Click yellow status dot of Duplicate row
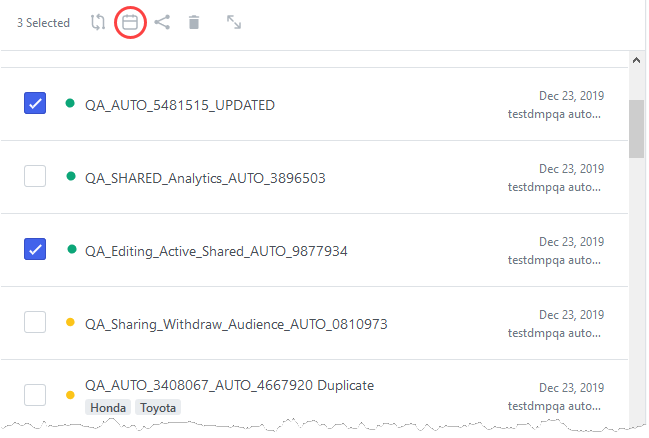The height and width of the screenshot is (438, 649). coord(70,395)
